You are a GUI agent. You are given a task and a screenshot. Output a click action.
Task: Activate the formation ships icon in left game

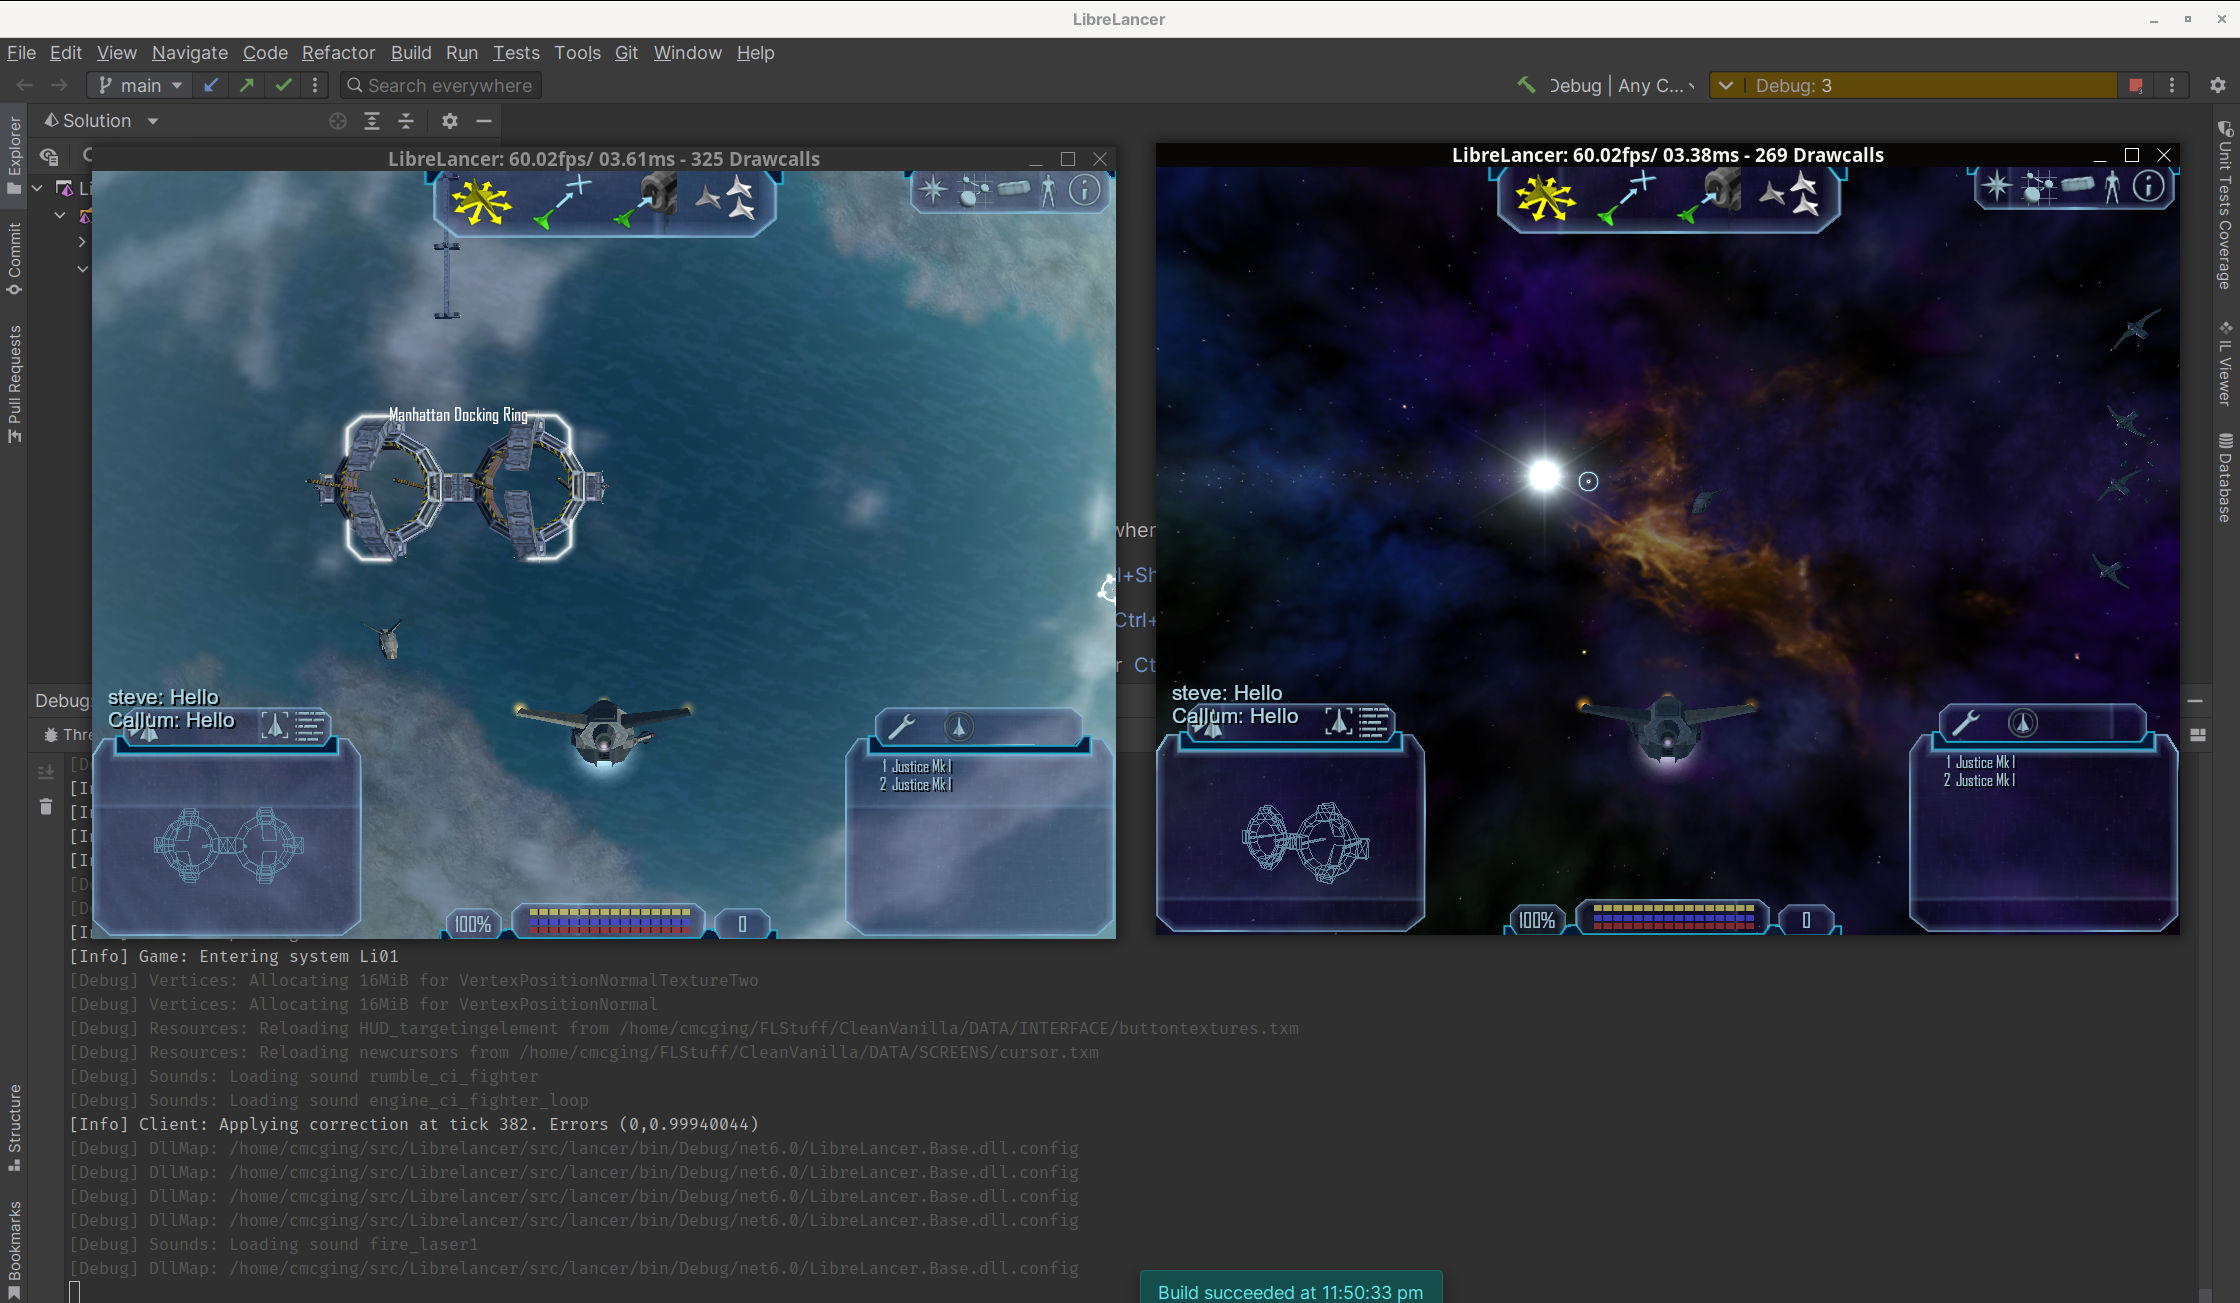(726, 198)
